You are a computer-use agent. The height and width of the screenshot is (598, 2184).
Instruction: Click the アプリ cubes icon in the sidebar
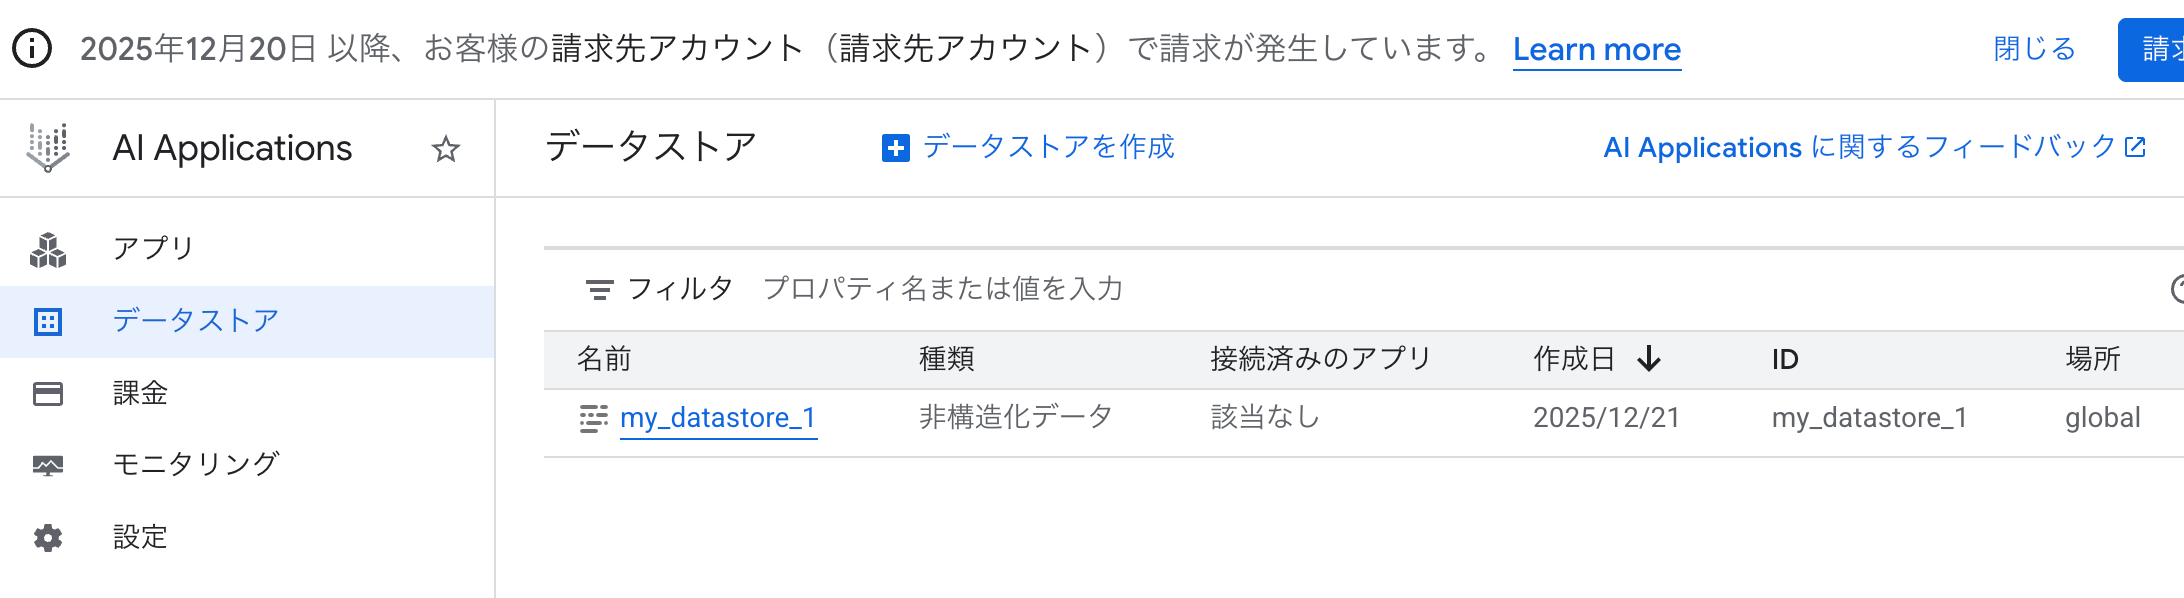coord(48,247)
